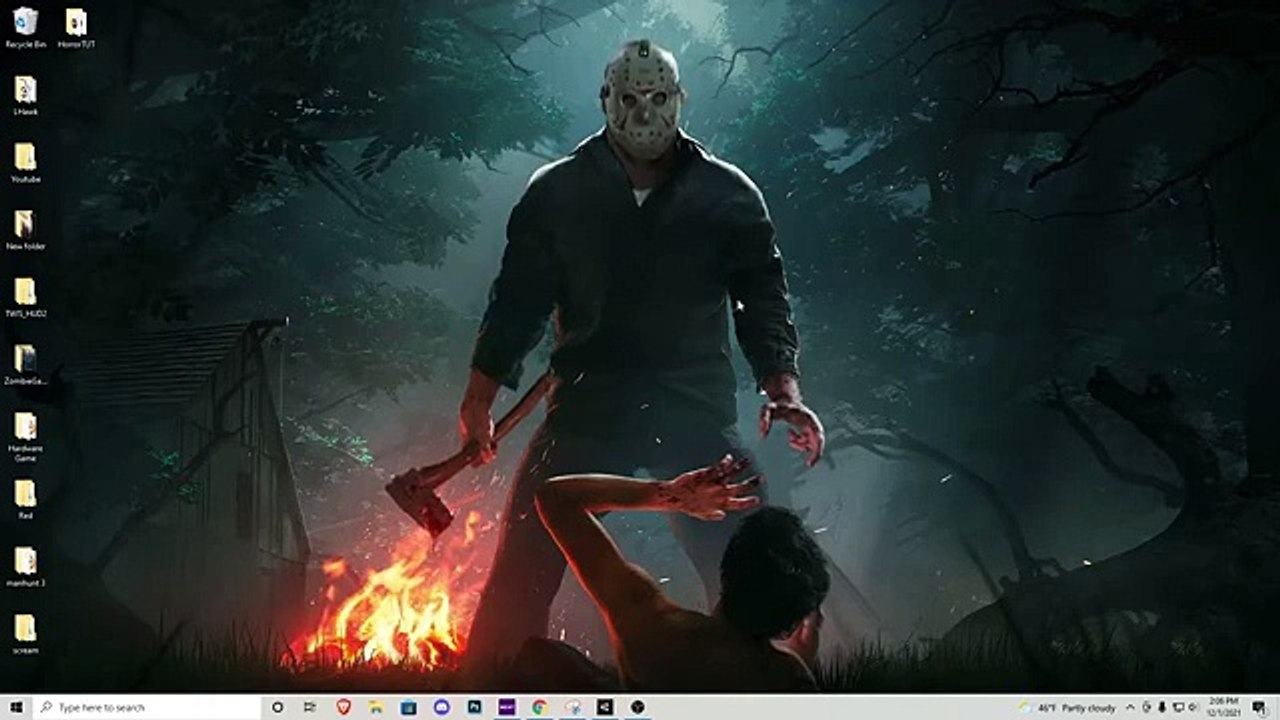Open the volume control in the tray

coord(1193,707)
